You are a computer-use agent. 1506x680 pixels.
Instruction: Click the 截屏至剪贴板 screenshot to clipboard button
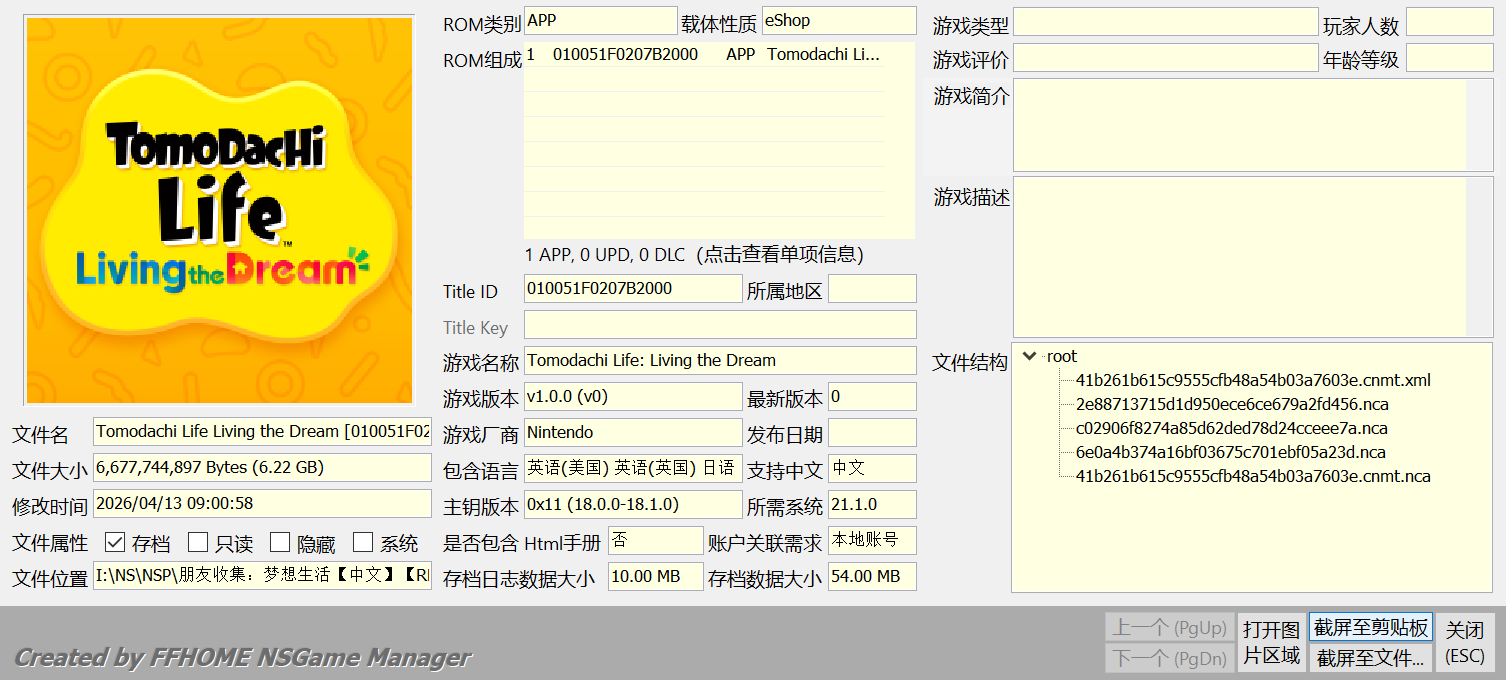pyautogui.click(x=1370, y=628)
